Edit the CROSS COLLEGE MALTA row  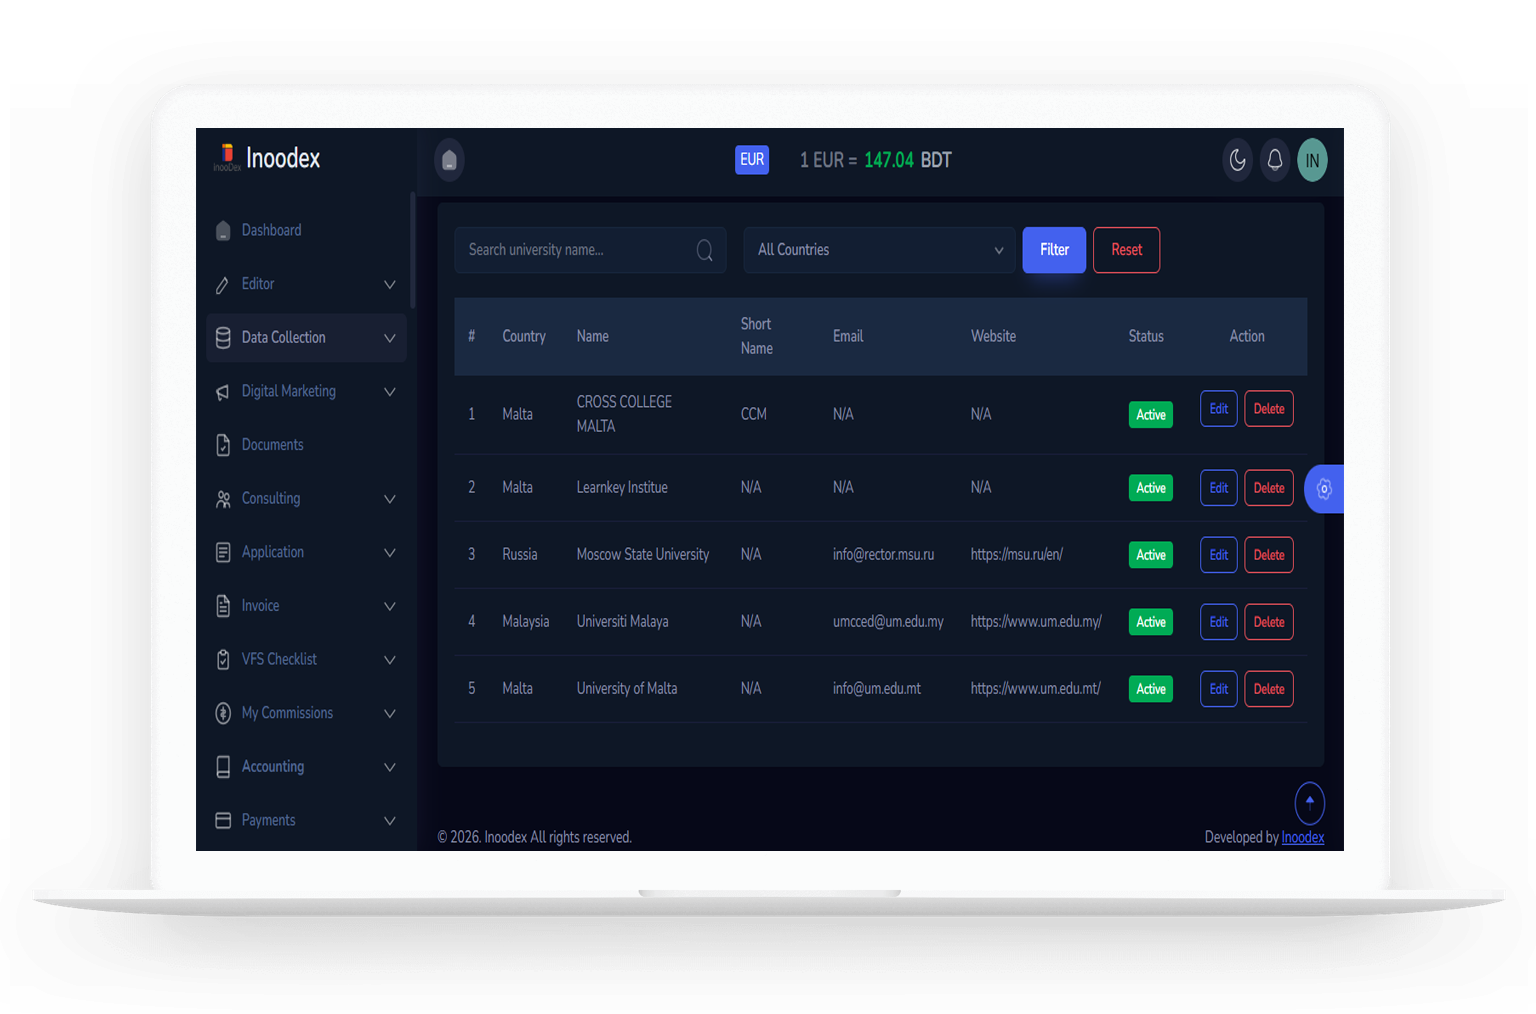click(1219, 409)
